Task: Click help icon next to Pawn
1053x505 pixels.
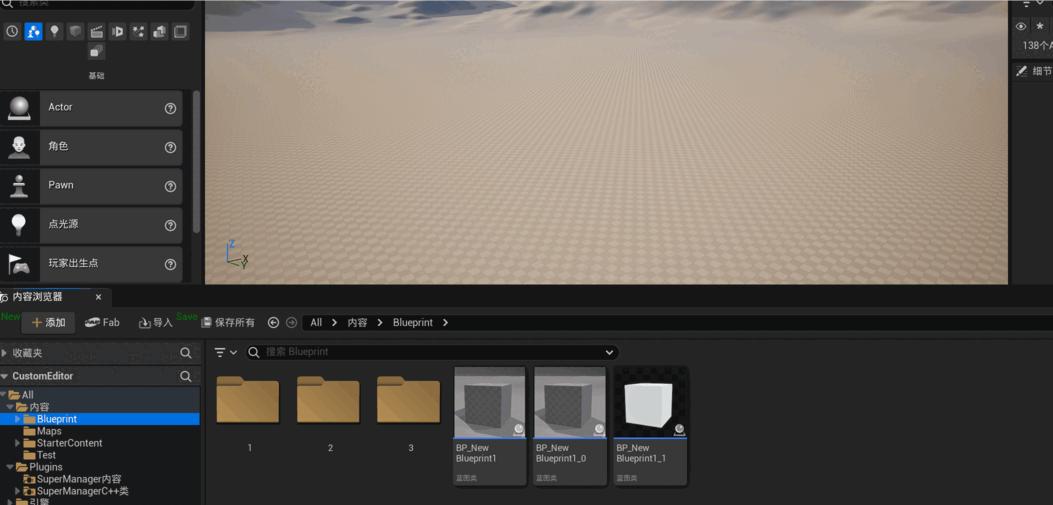Action: [170, 187]
